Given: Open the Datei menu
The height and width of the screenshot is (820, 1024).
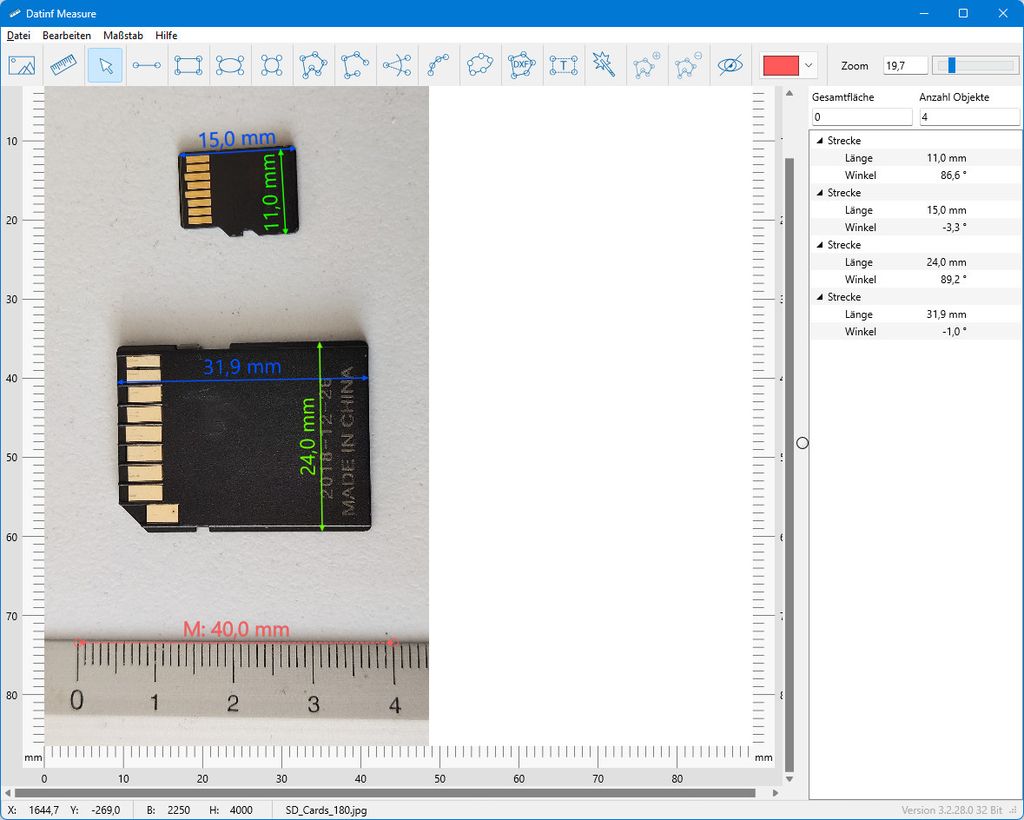Looking at the screenshot, I should (x=18, y=35).
